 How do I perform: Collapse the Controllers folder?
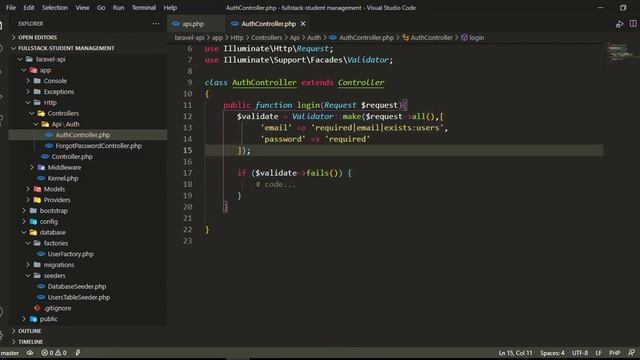coord(63,113)
